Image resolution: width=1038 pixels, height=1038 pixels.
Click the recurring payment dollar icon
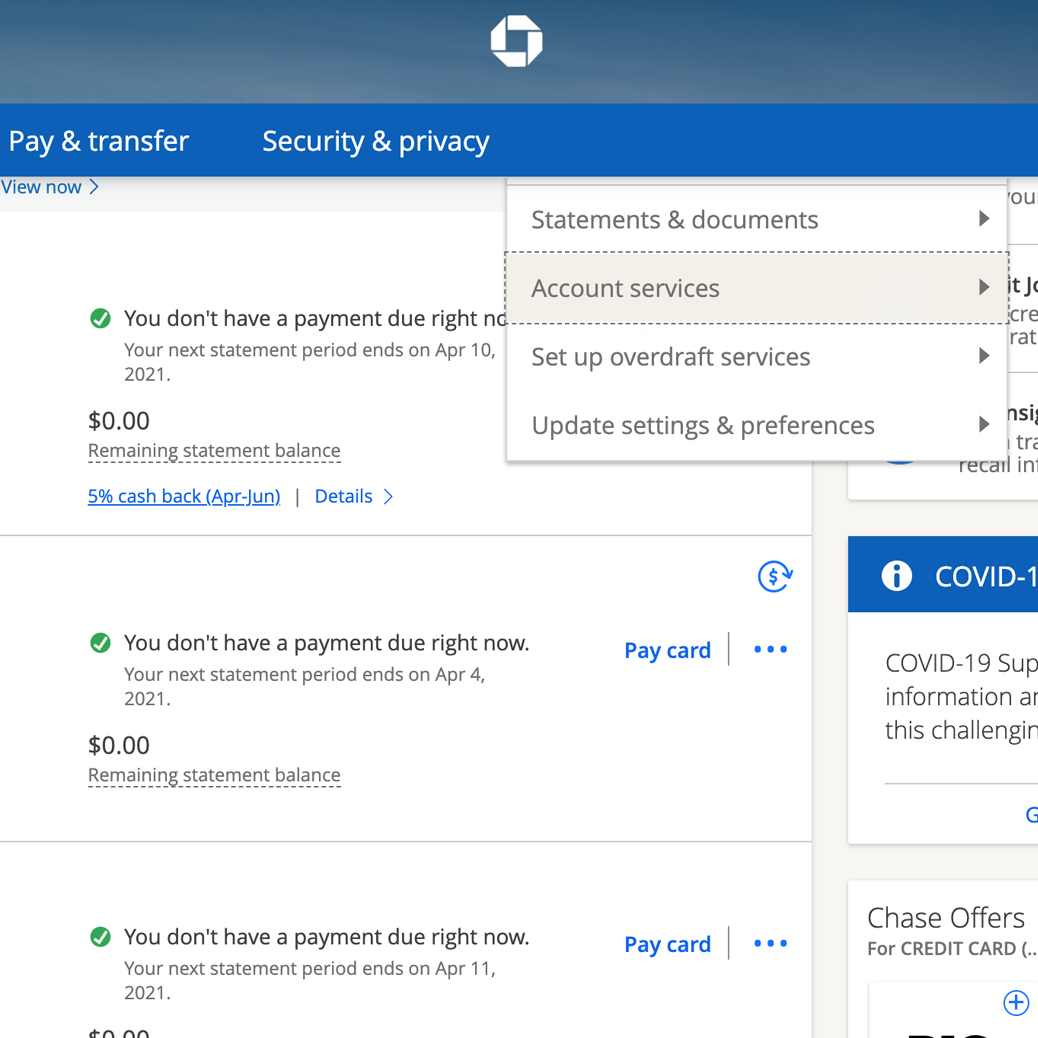click(775, 576)
